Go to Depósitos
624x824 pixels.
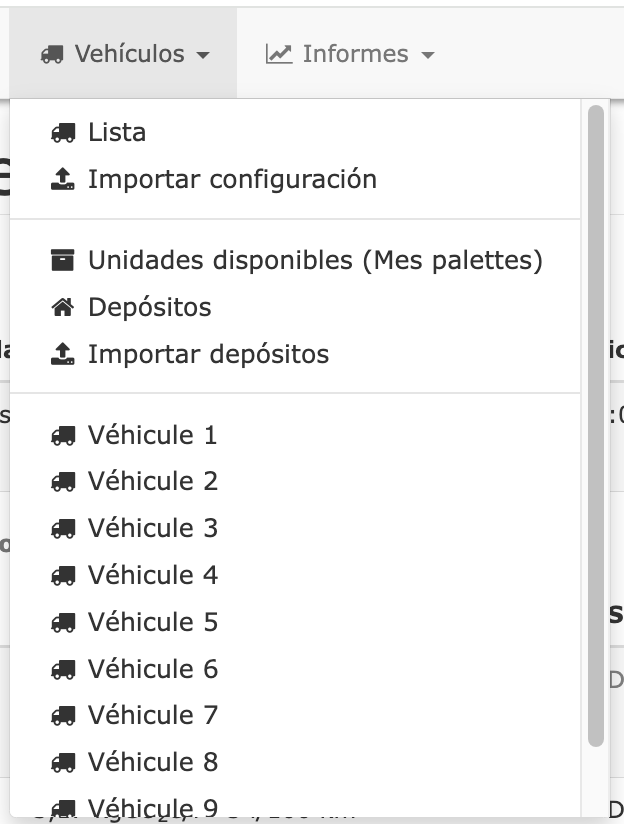point(150,308)
